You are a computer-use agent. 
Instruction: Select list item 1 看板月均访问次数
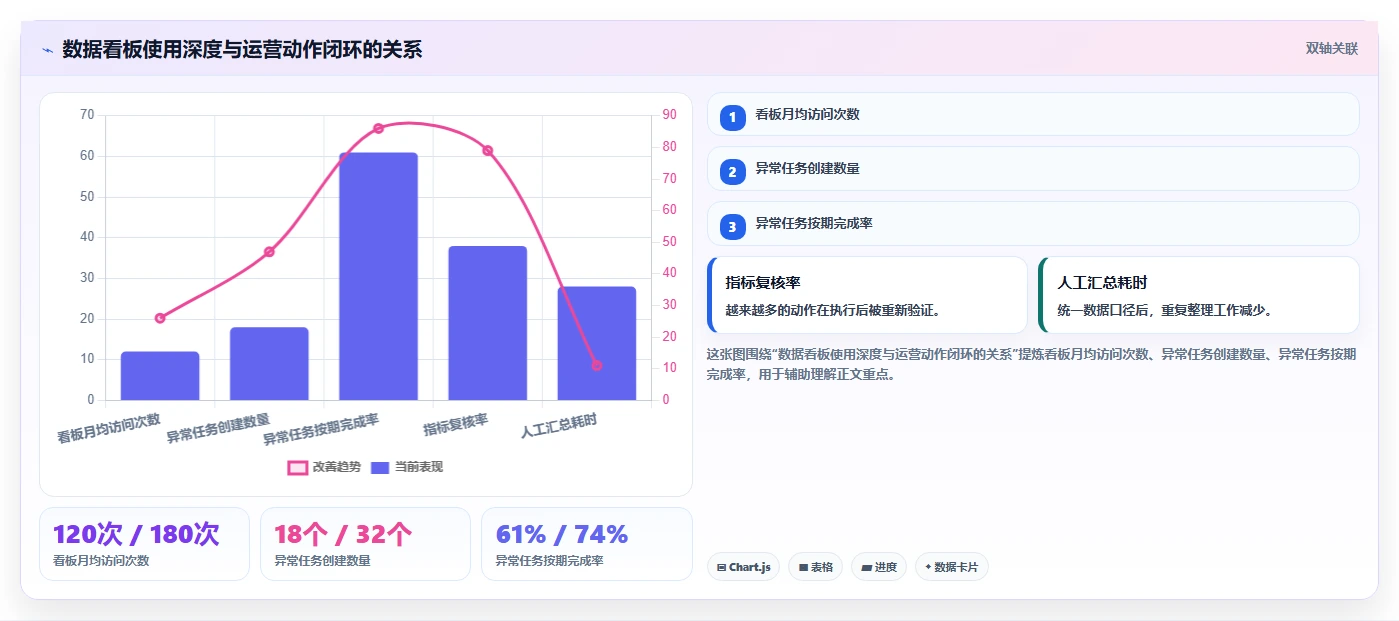click(1033, 114)
